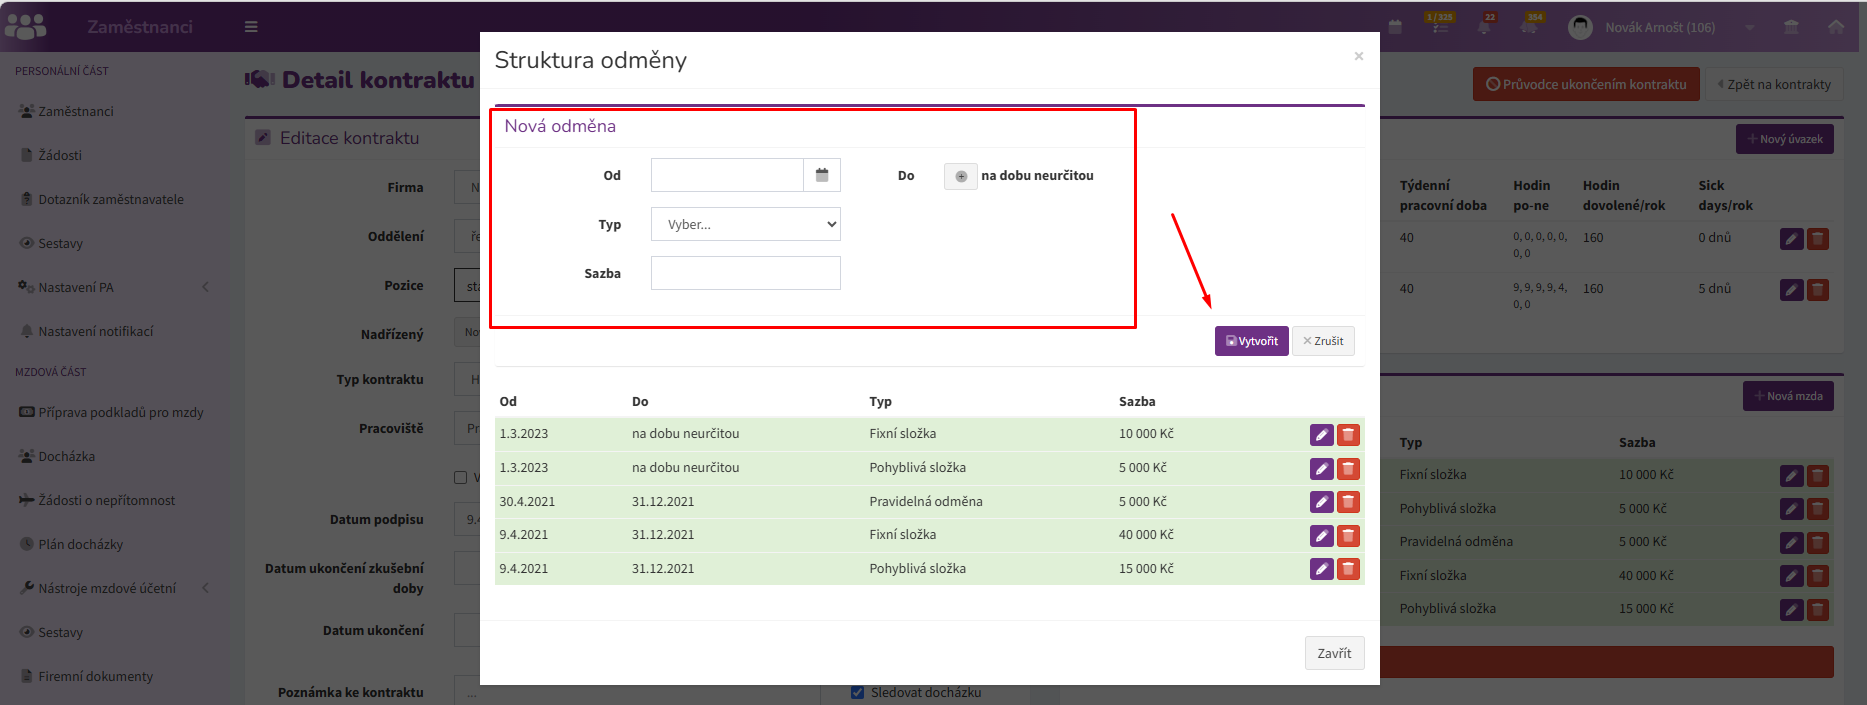Toggle the 'na dobu neurčitou' plus button
This screenshot has height=705, width=1867.
click(961, 176)
